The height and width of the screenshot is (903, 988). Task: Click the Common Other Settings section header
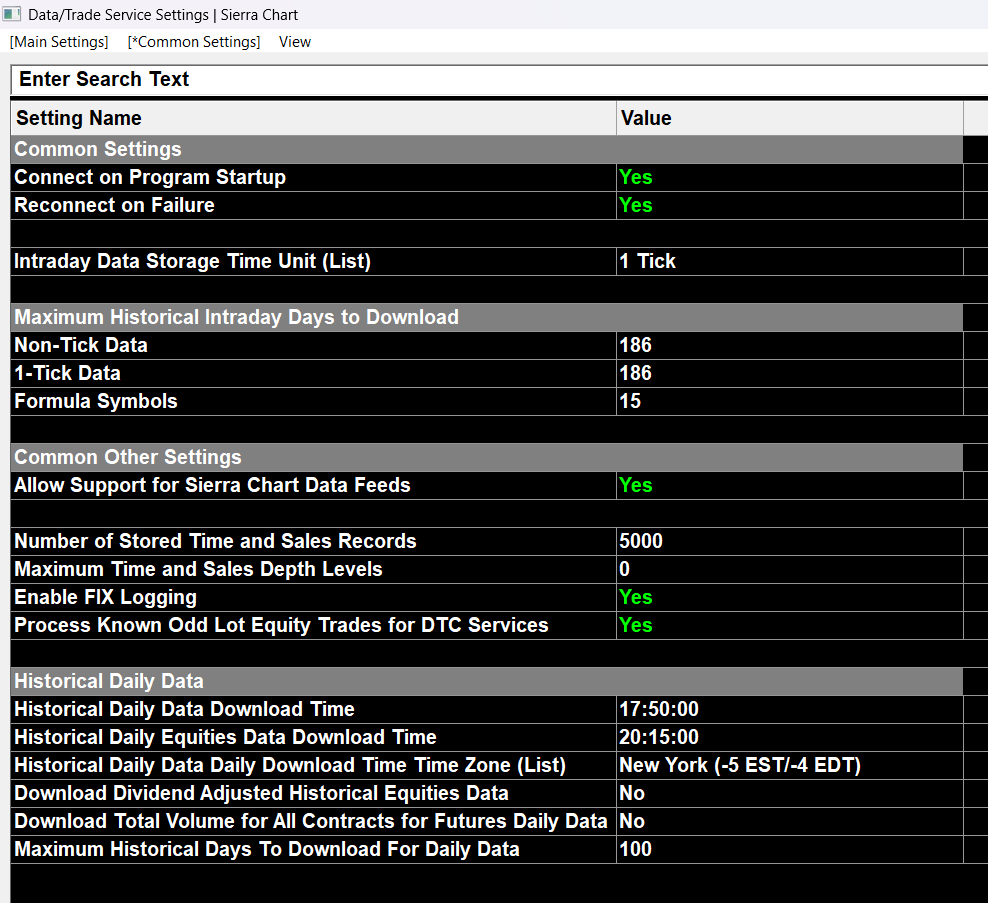(486, 457)
